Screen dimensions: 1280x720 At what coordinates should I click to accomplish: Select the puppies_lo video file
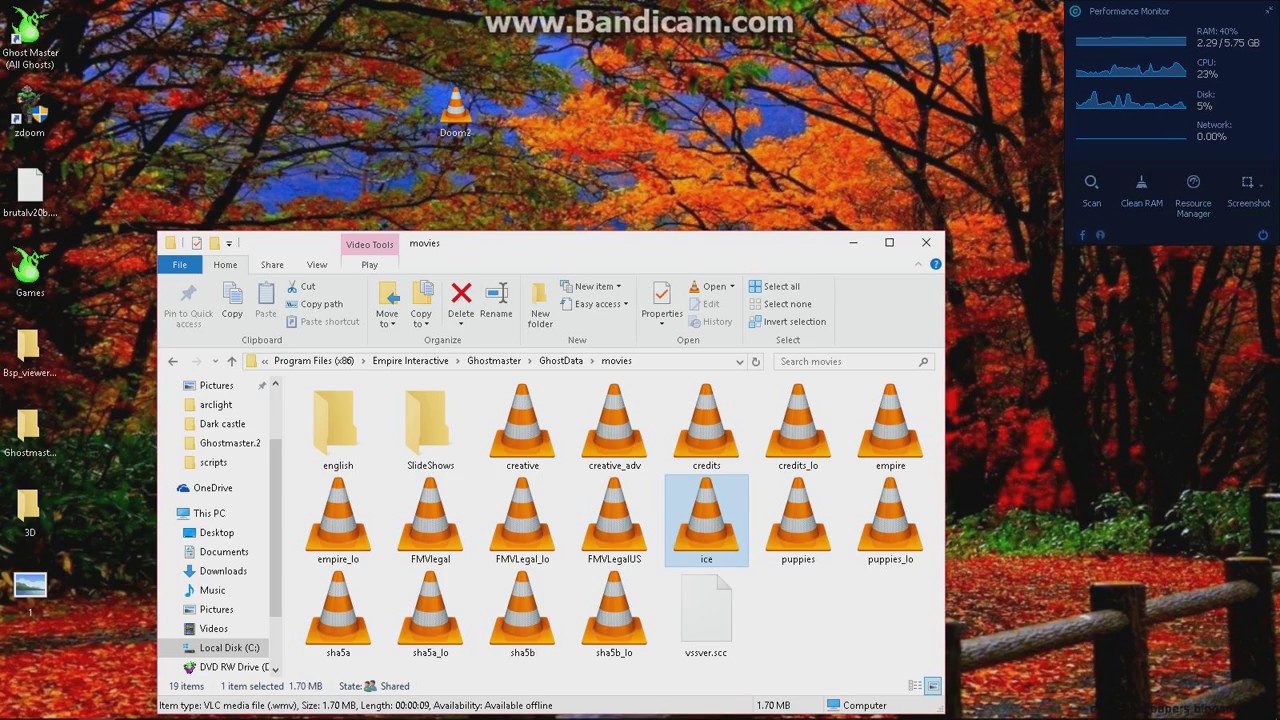pyautogui.click(x=890, y=522)
